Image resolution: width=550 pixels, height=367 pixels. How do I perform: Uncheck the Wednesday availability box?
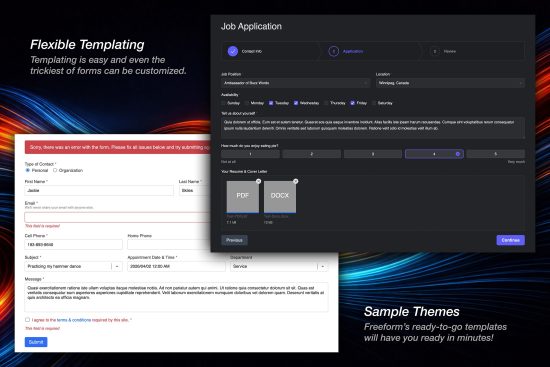coord(296,103)
